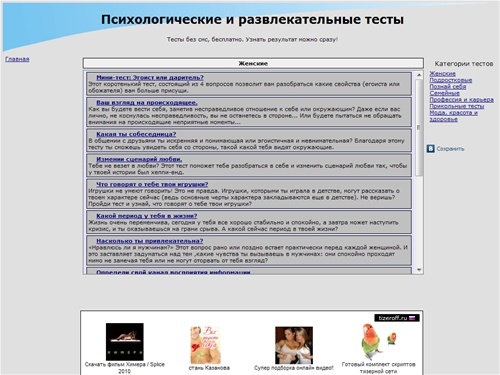Image resolution: width=500 pixels, height=375 pixels.
Task: Click the parrot ad image
Action: [378, 342]
